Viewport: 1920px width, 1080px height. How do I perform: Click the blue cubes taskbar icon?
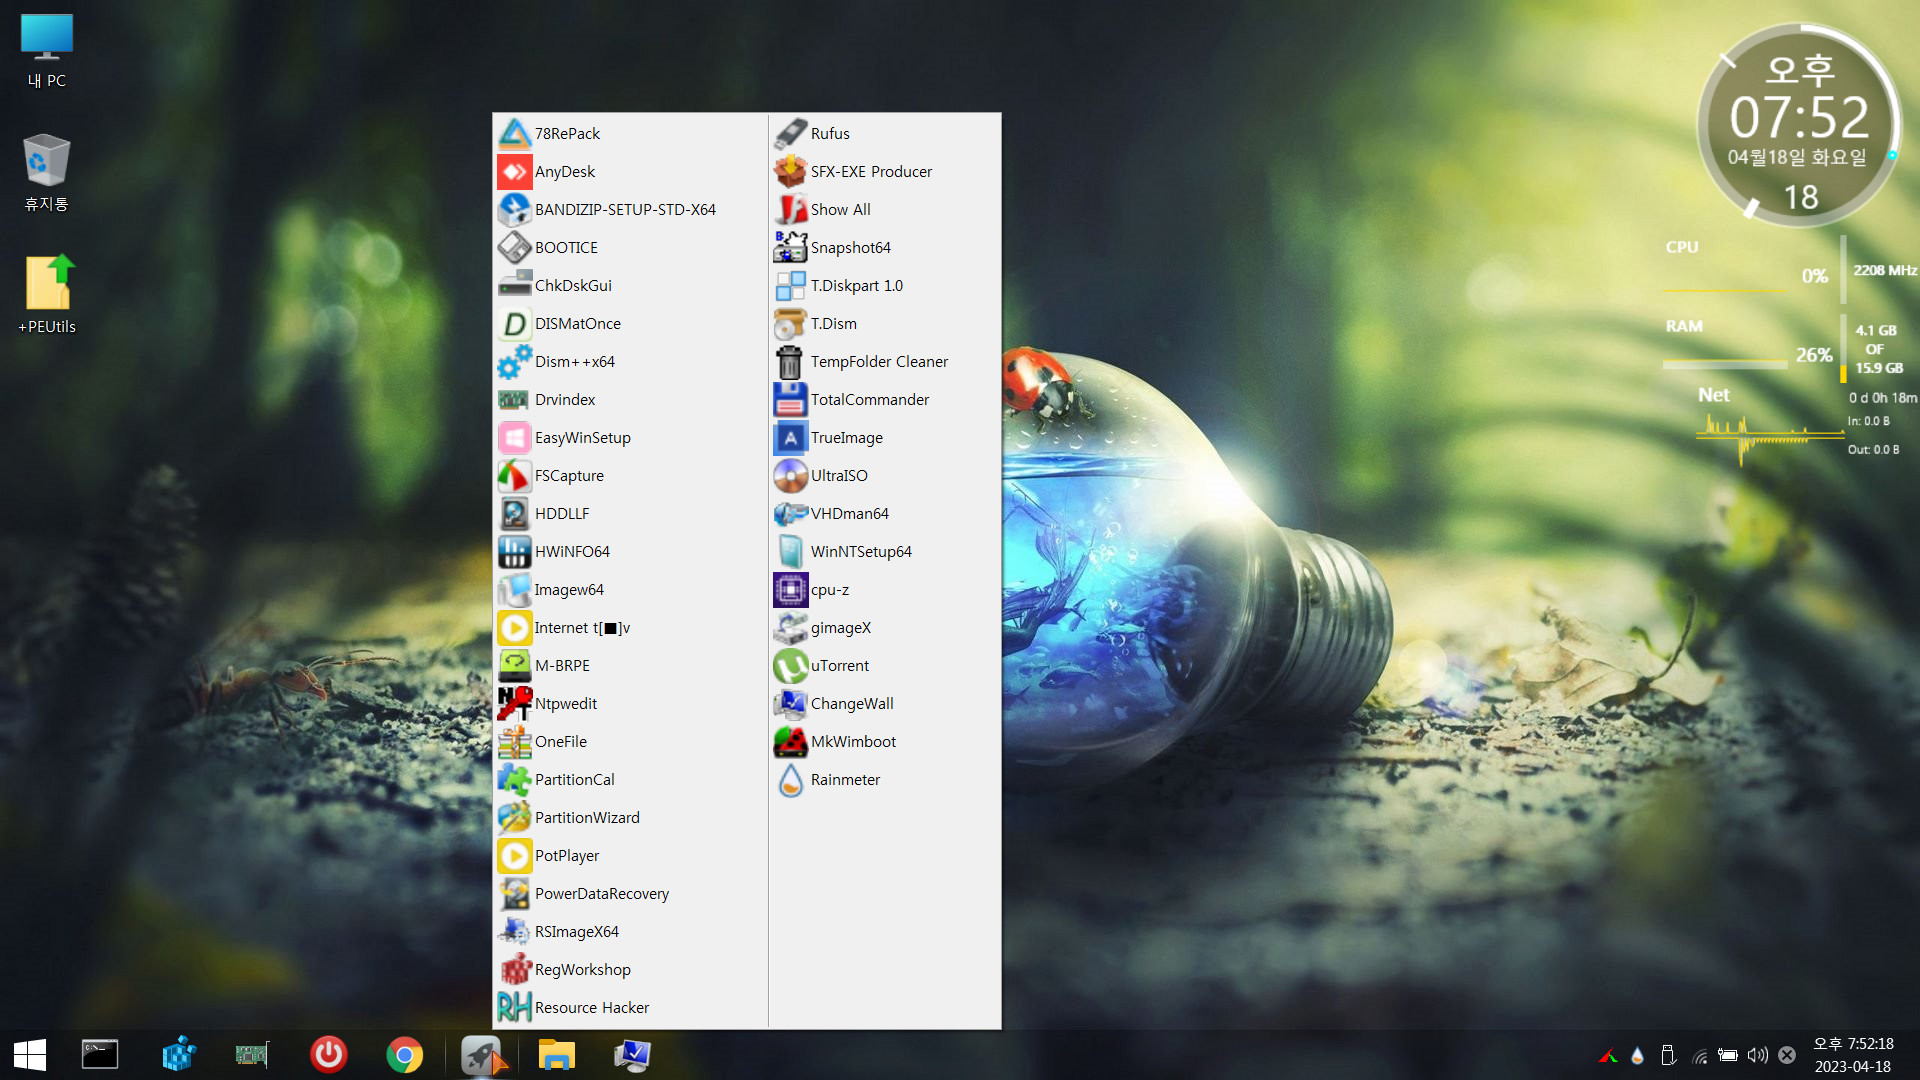pos(178,1055)
